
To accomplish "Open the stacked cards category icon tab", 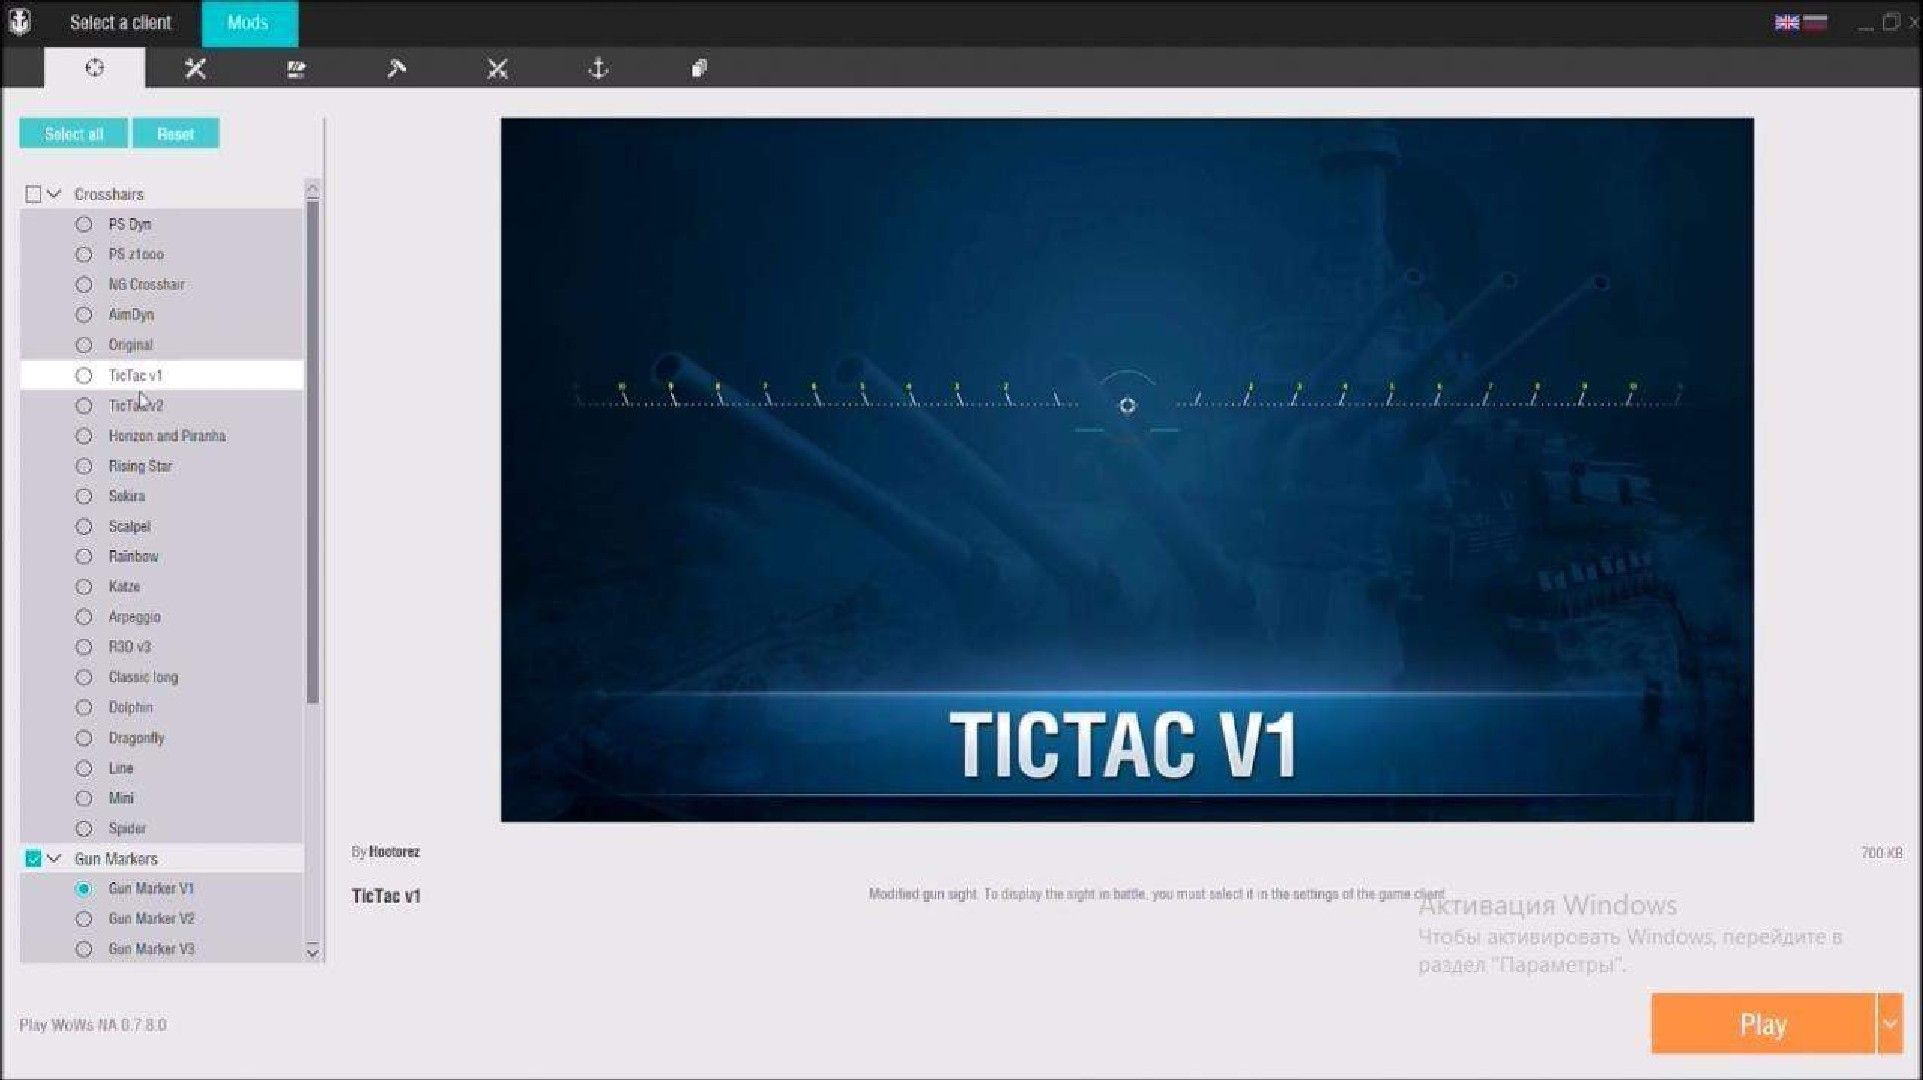I will click(x=699, y=68).
